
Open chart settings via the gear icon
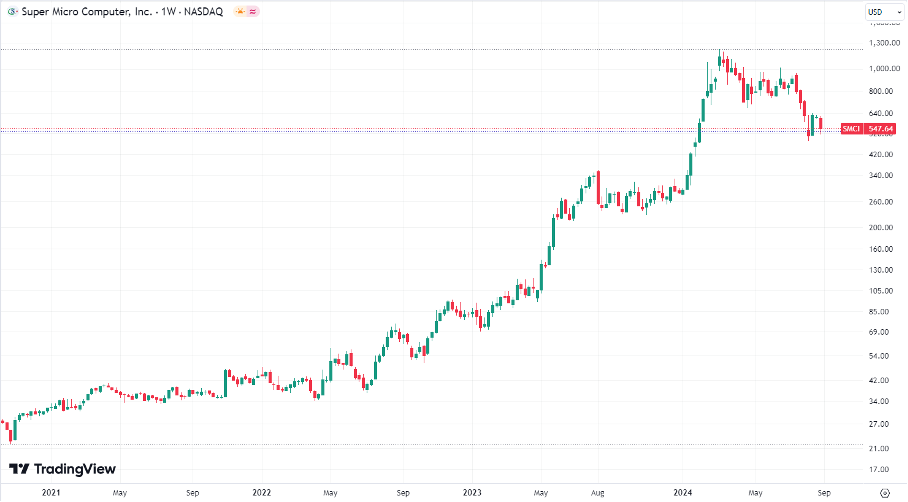[883, 492]
